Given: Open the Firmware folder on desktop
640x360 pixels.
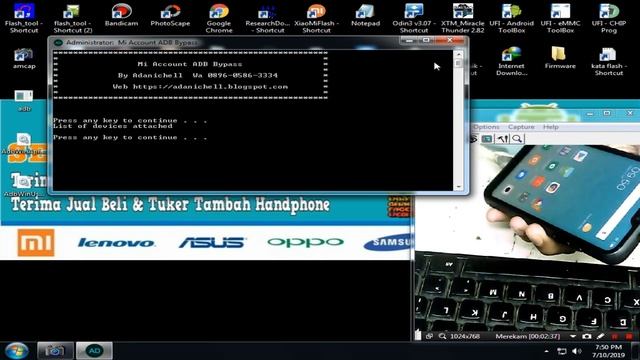Looking at the screenshot, I should tap(560, 58).
